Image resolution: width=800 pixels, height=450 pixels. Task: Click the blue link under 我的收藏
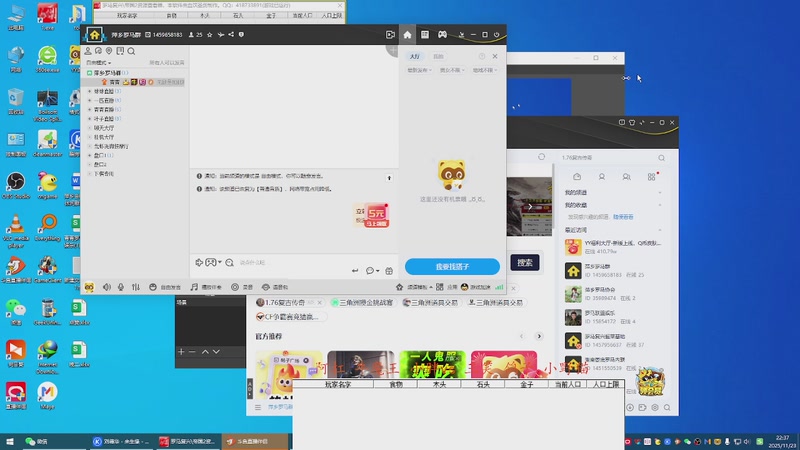pos(623,217)
